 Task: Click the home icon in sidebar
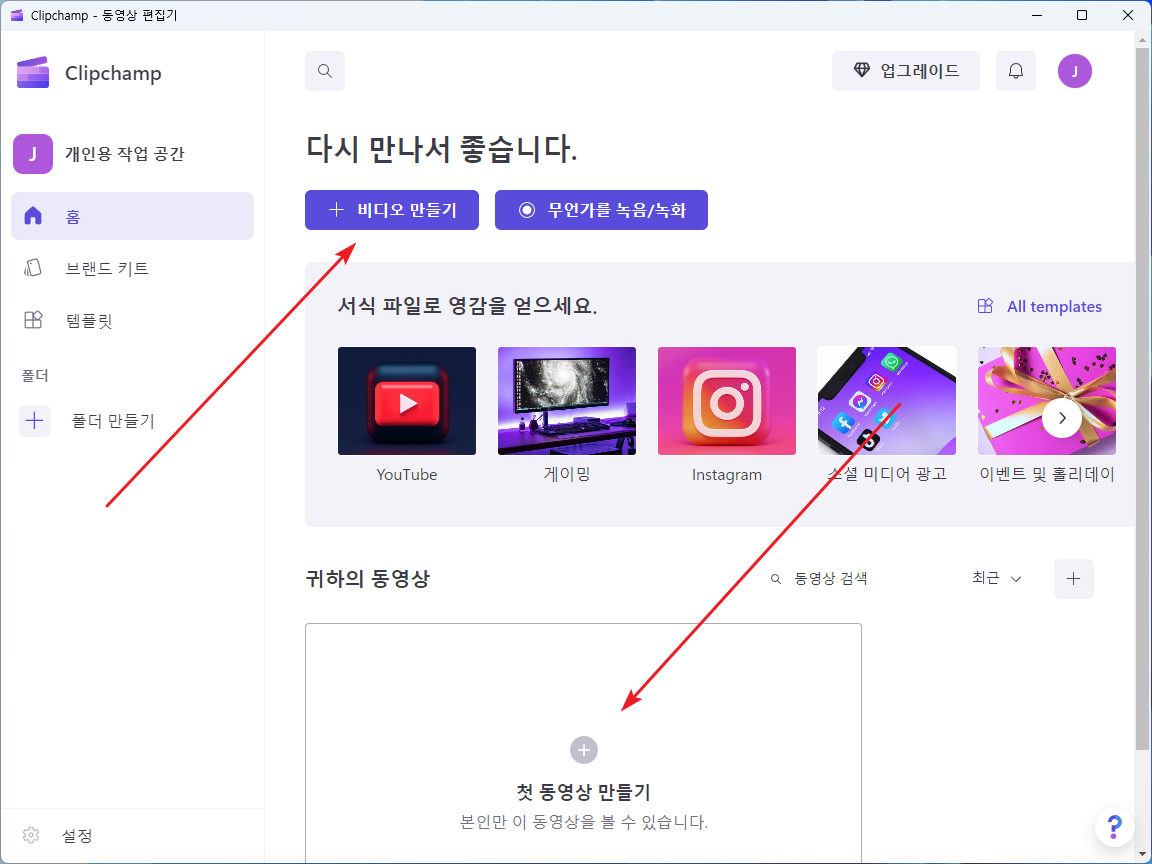tap(33, 216)
